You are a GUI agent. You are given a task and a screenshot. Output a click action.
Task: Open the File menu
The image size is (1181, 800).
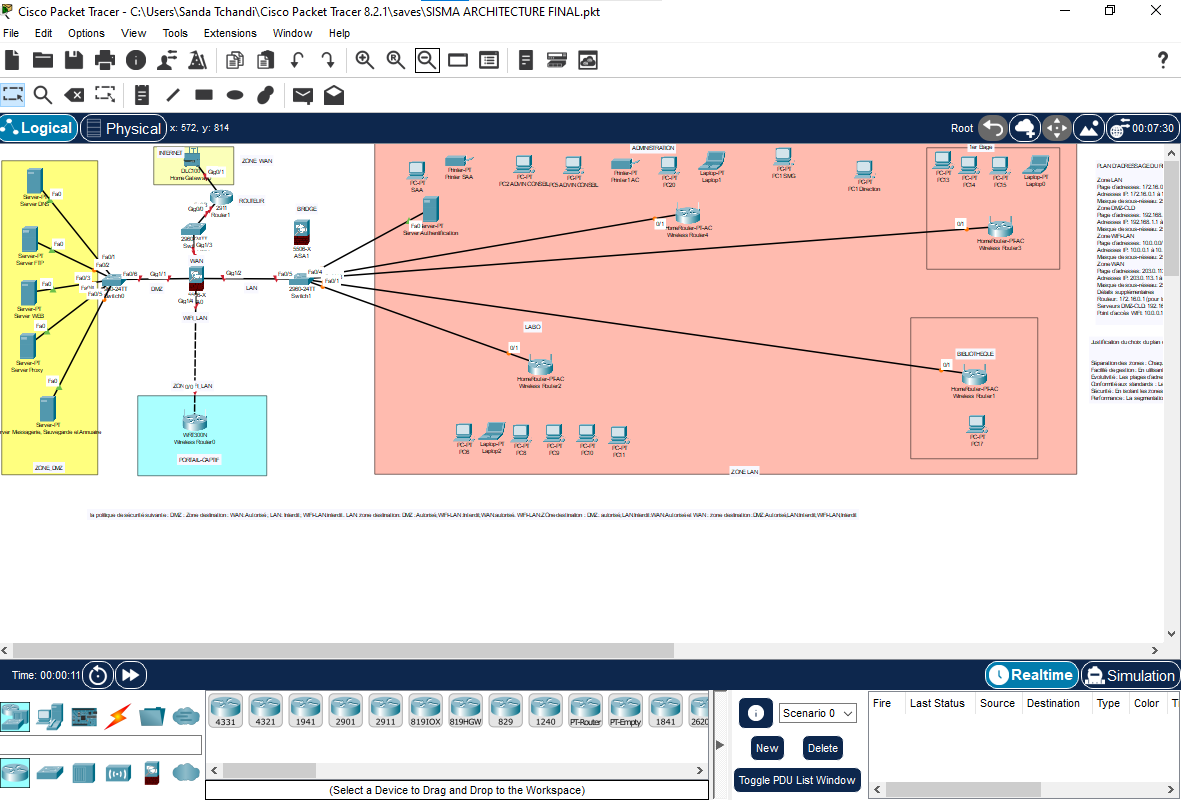click(x=11, y=33)
